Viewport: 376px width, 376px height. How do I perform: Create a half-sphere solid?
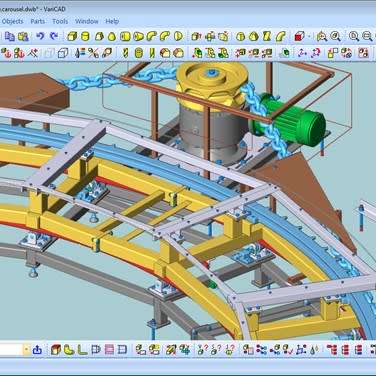pos(179,36)
